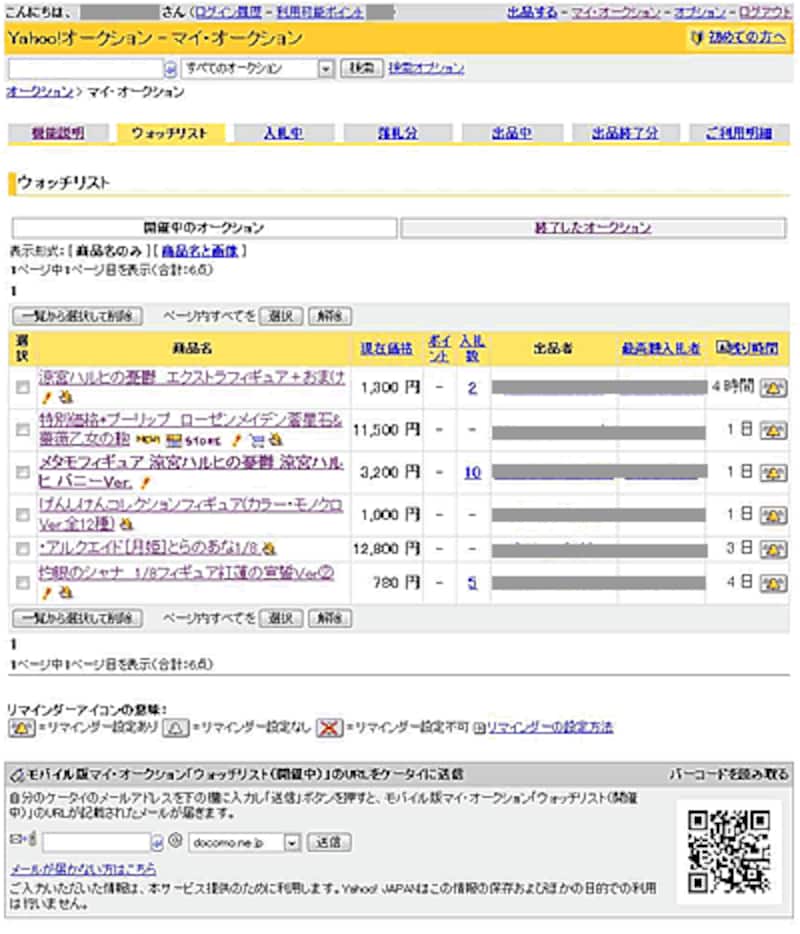The image size is (800, 934).
Task: Click the mobile email address input field
Action: click(96, 842)
